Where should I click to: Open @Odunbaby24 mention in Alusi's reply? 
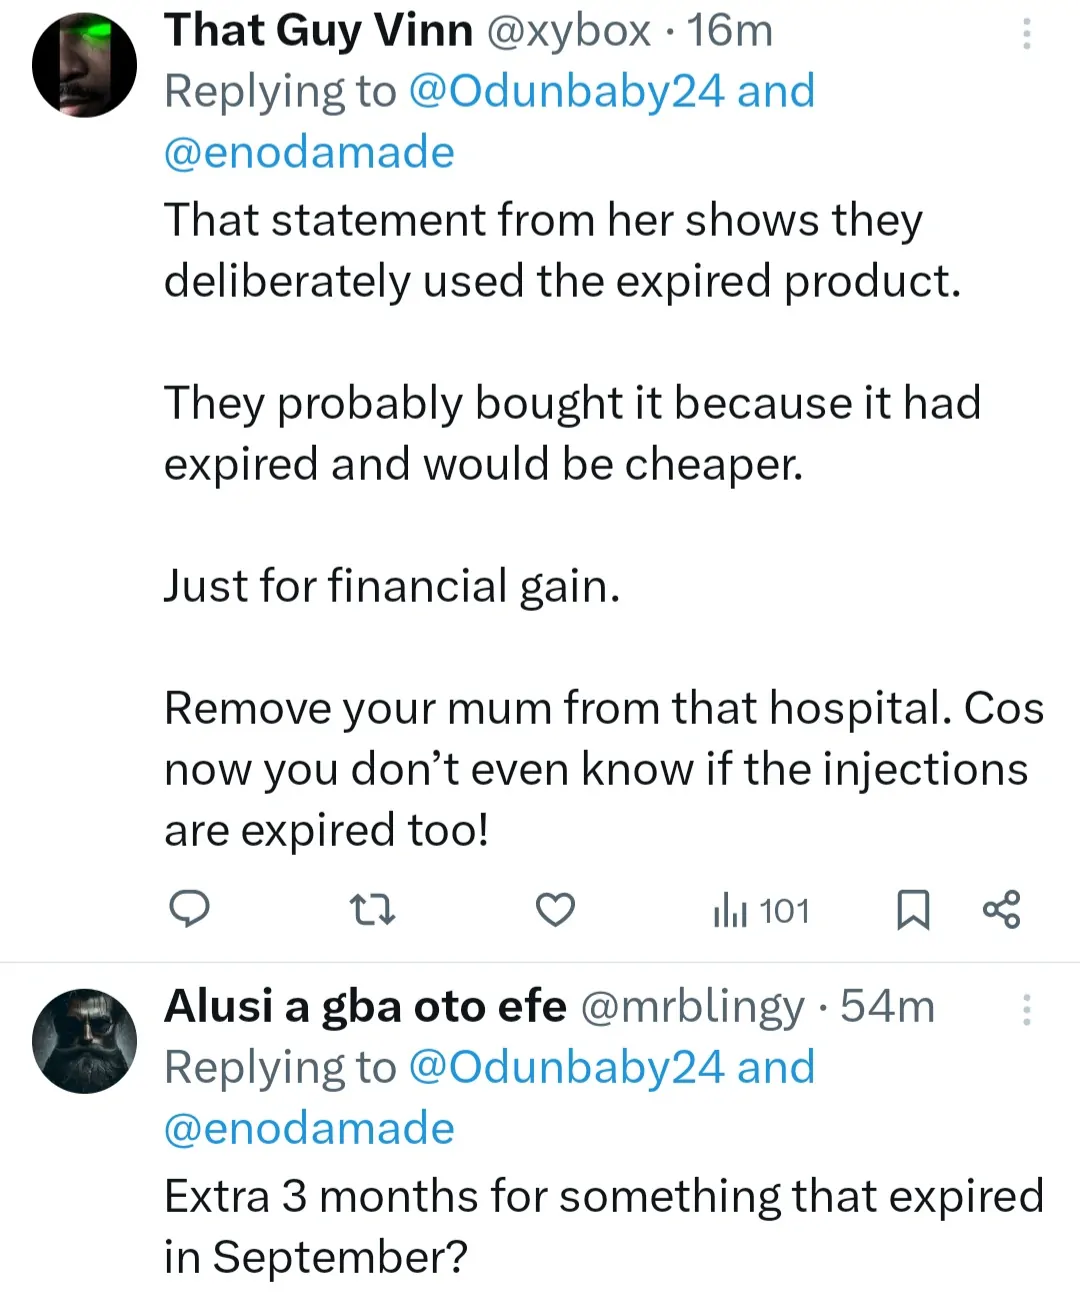pyautogui.click(x=566, y=1067)
